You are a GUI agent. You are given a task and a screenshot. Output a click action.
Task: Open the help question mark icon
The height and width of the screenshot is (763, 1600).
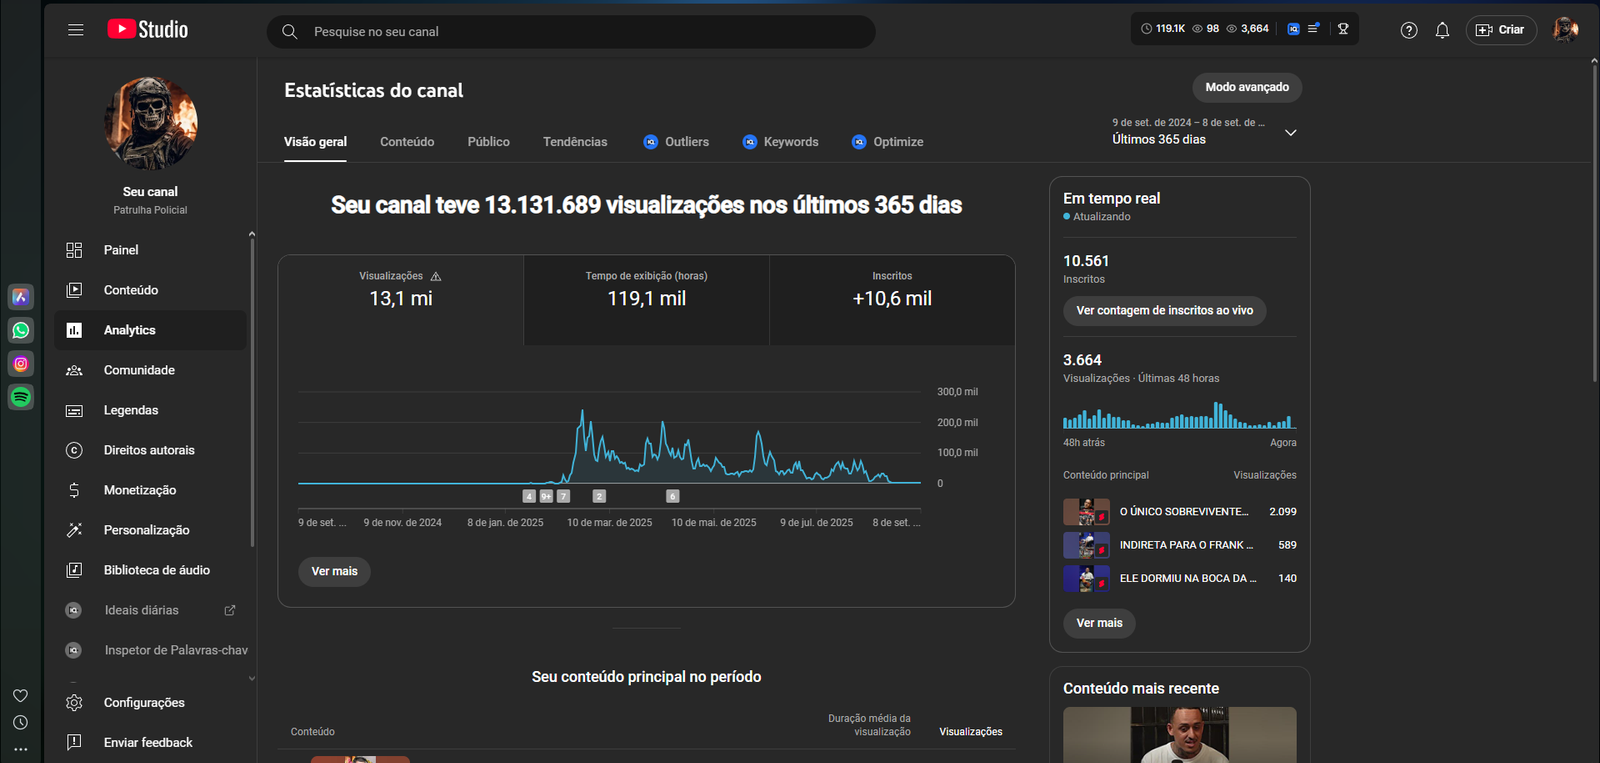pos(1409,30)
